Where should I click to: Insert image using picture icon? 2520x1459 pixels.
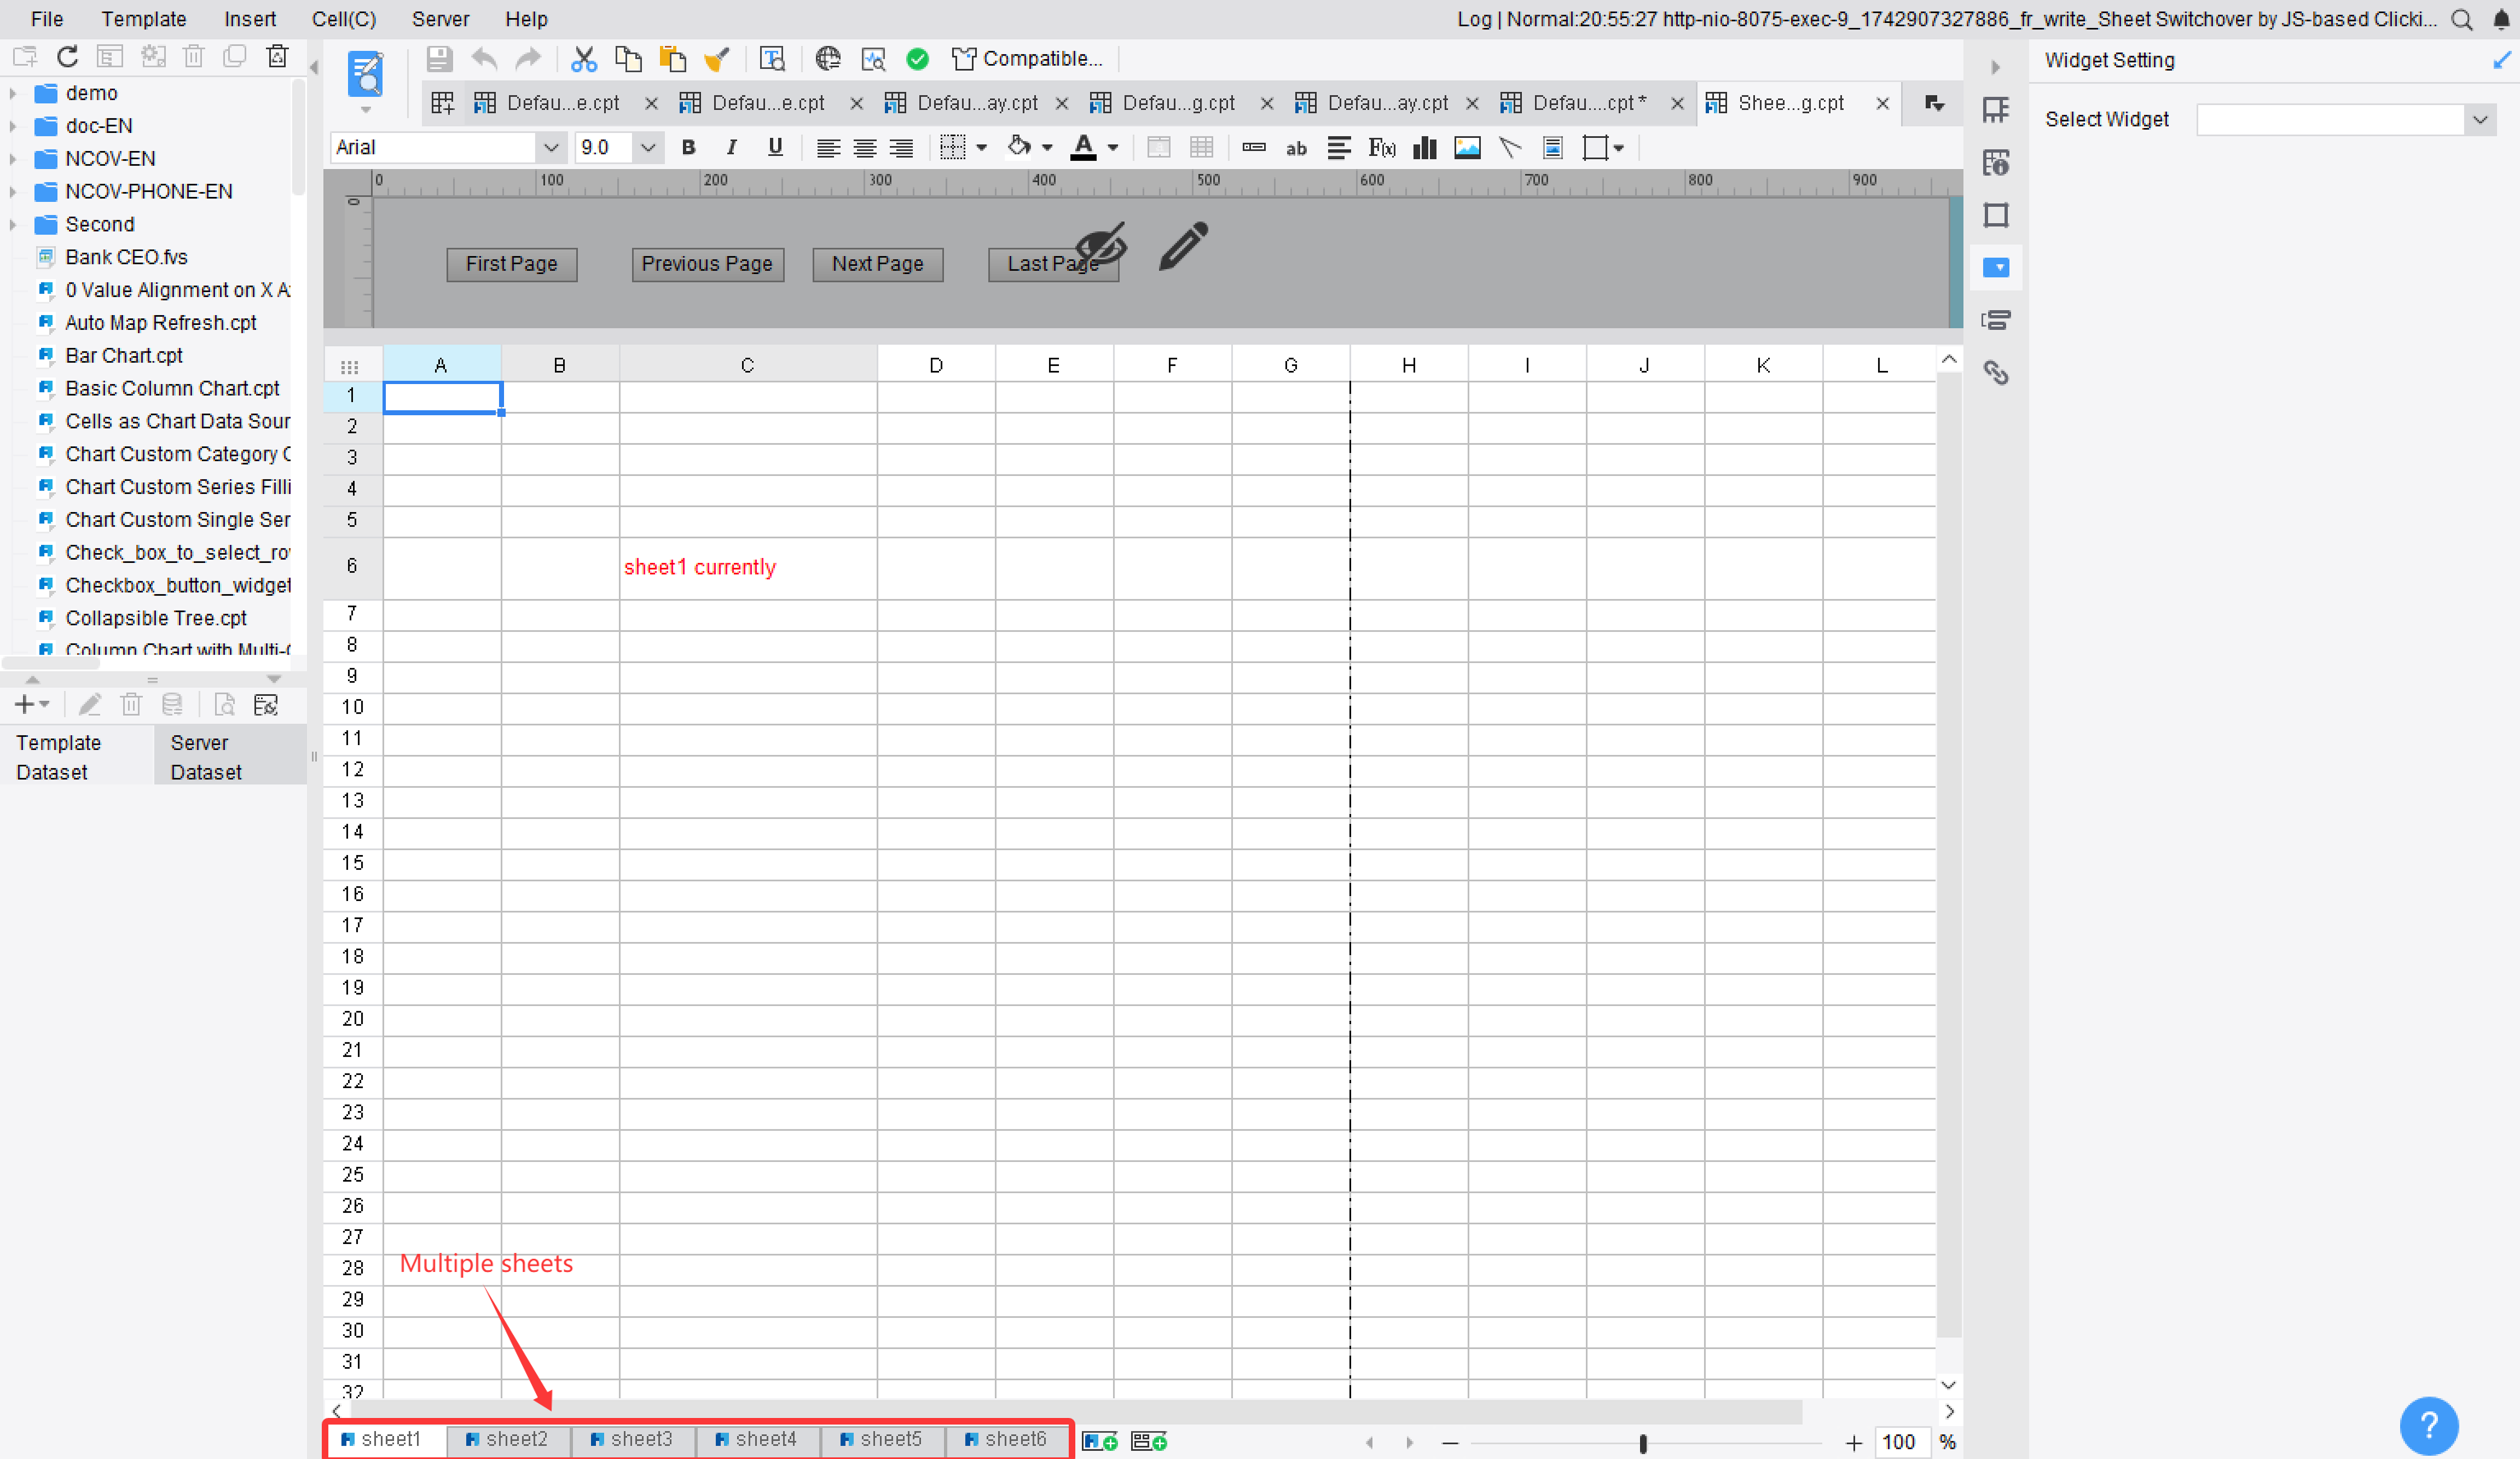(1467, 148)
